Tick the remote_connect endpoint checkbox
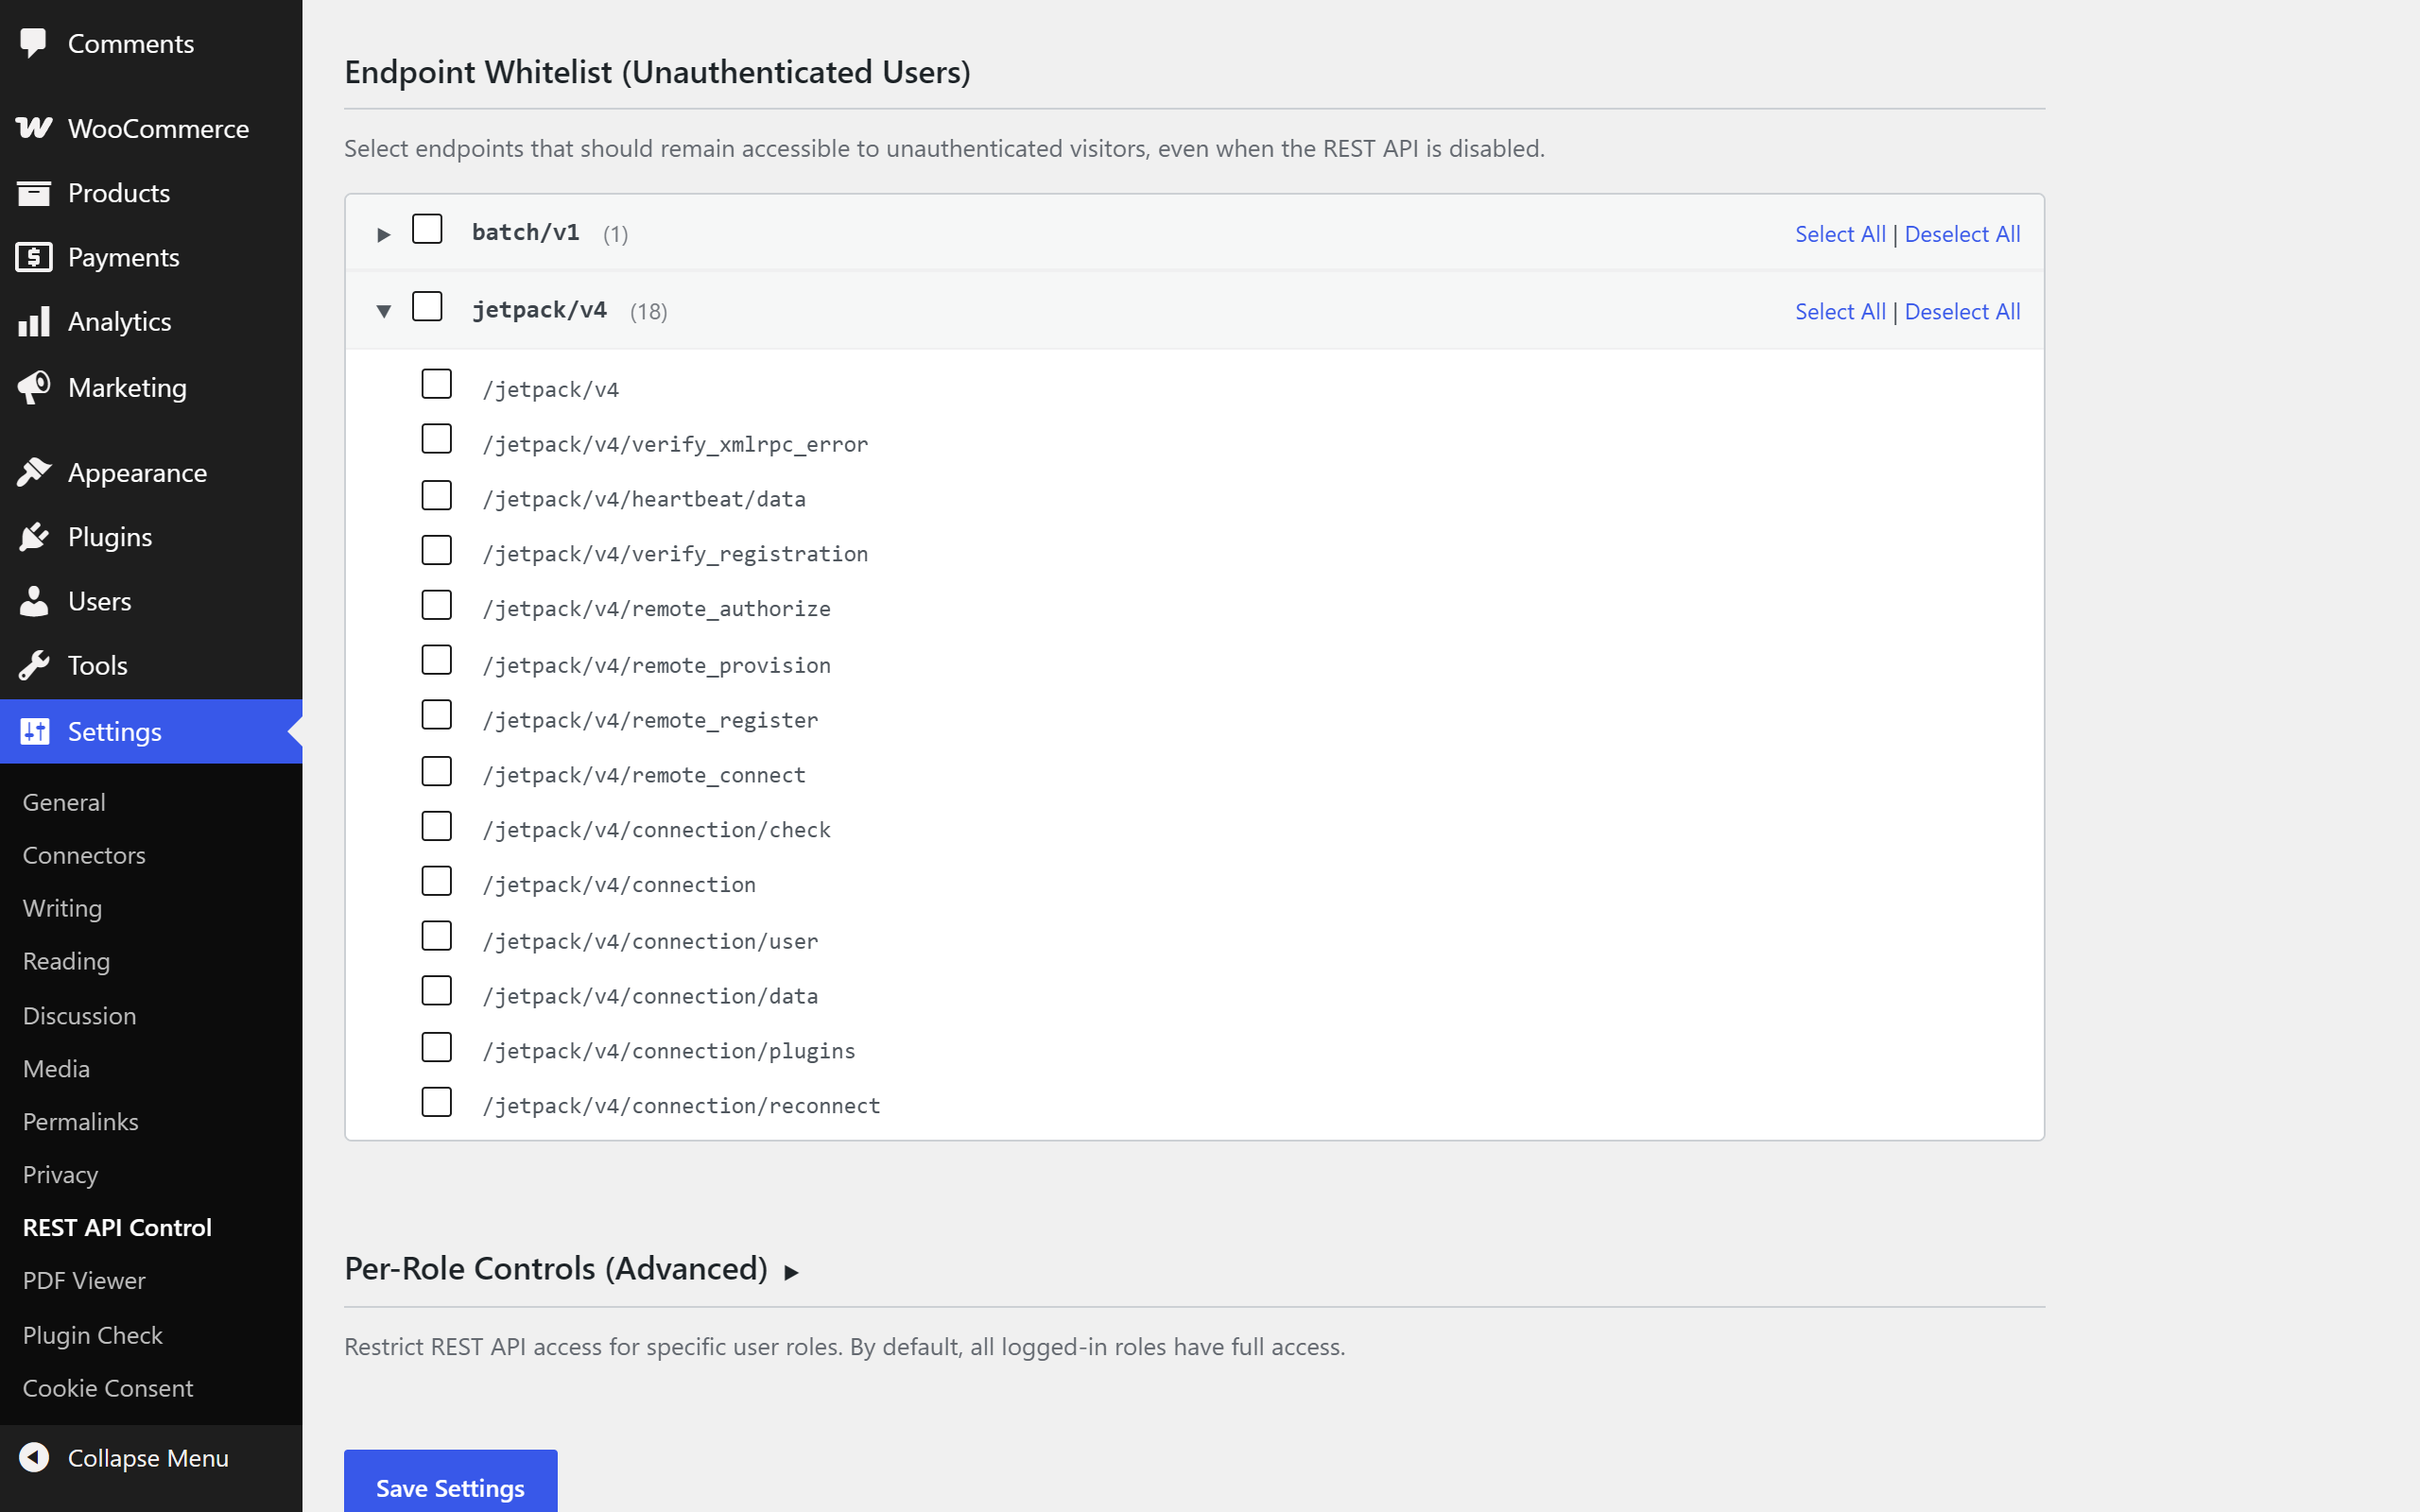Screen dimensions: 2420x1512 (437, 771)
